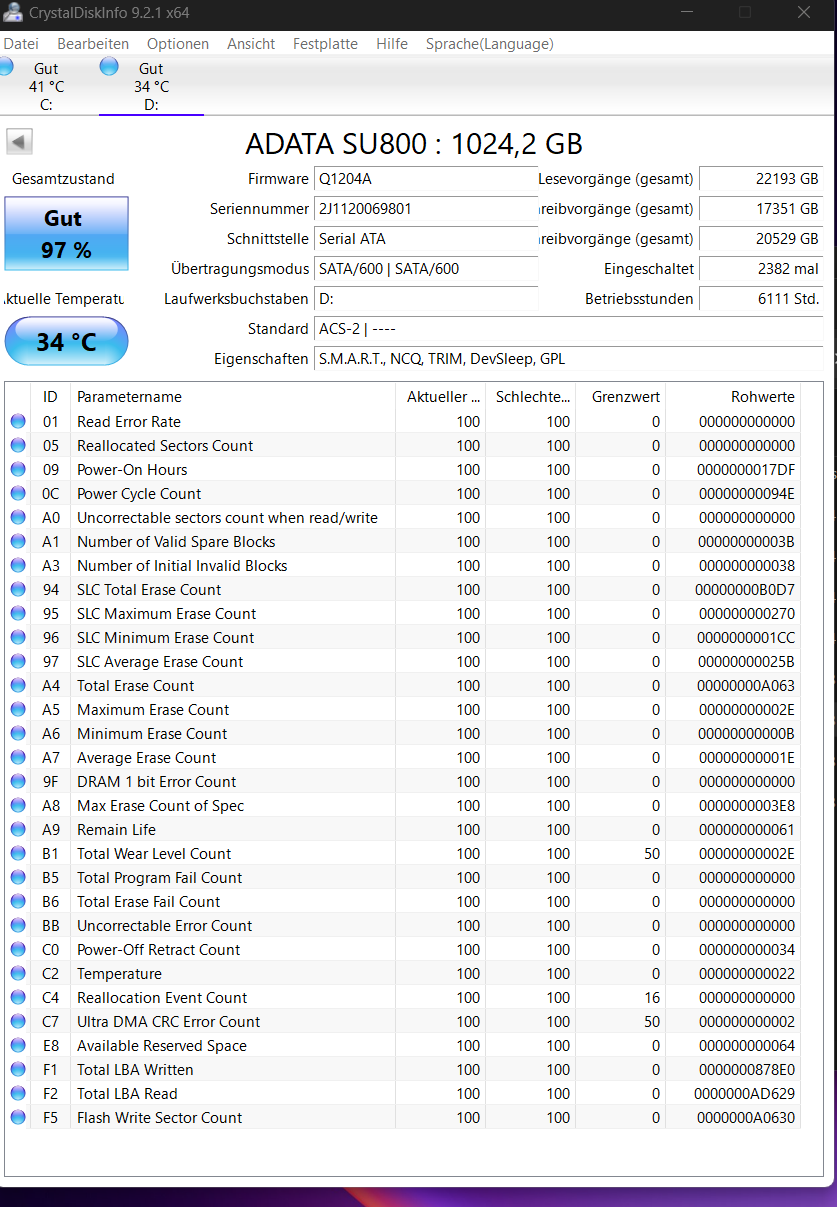837x1207 pixels.
Task: Click status icon of Power-On Hours row
Action: [18, 470]
